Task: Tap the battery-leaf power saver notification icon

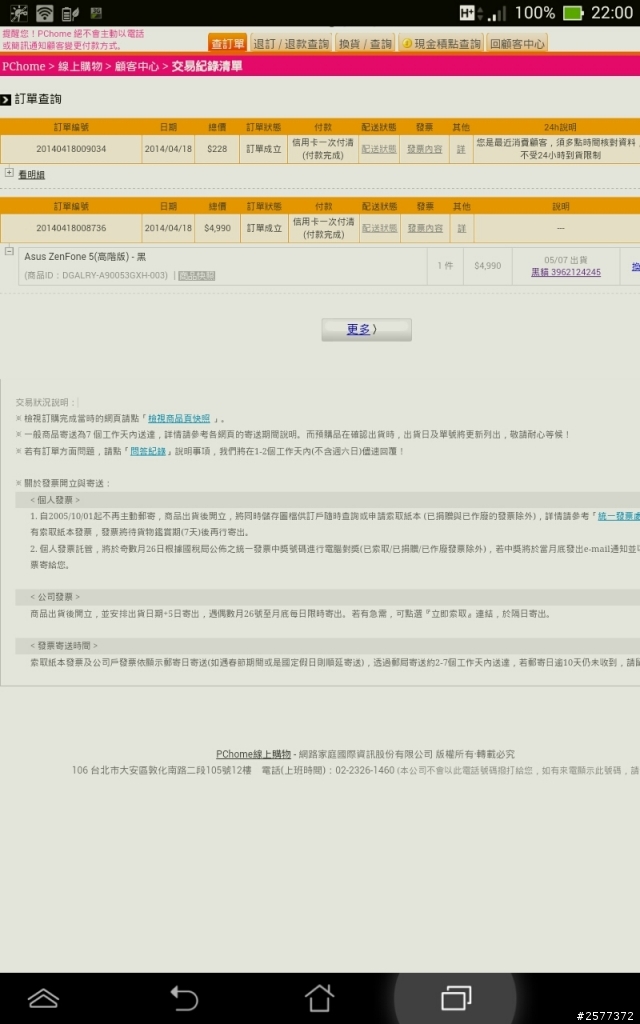Action: tap(70, 13)
